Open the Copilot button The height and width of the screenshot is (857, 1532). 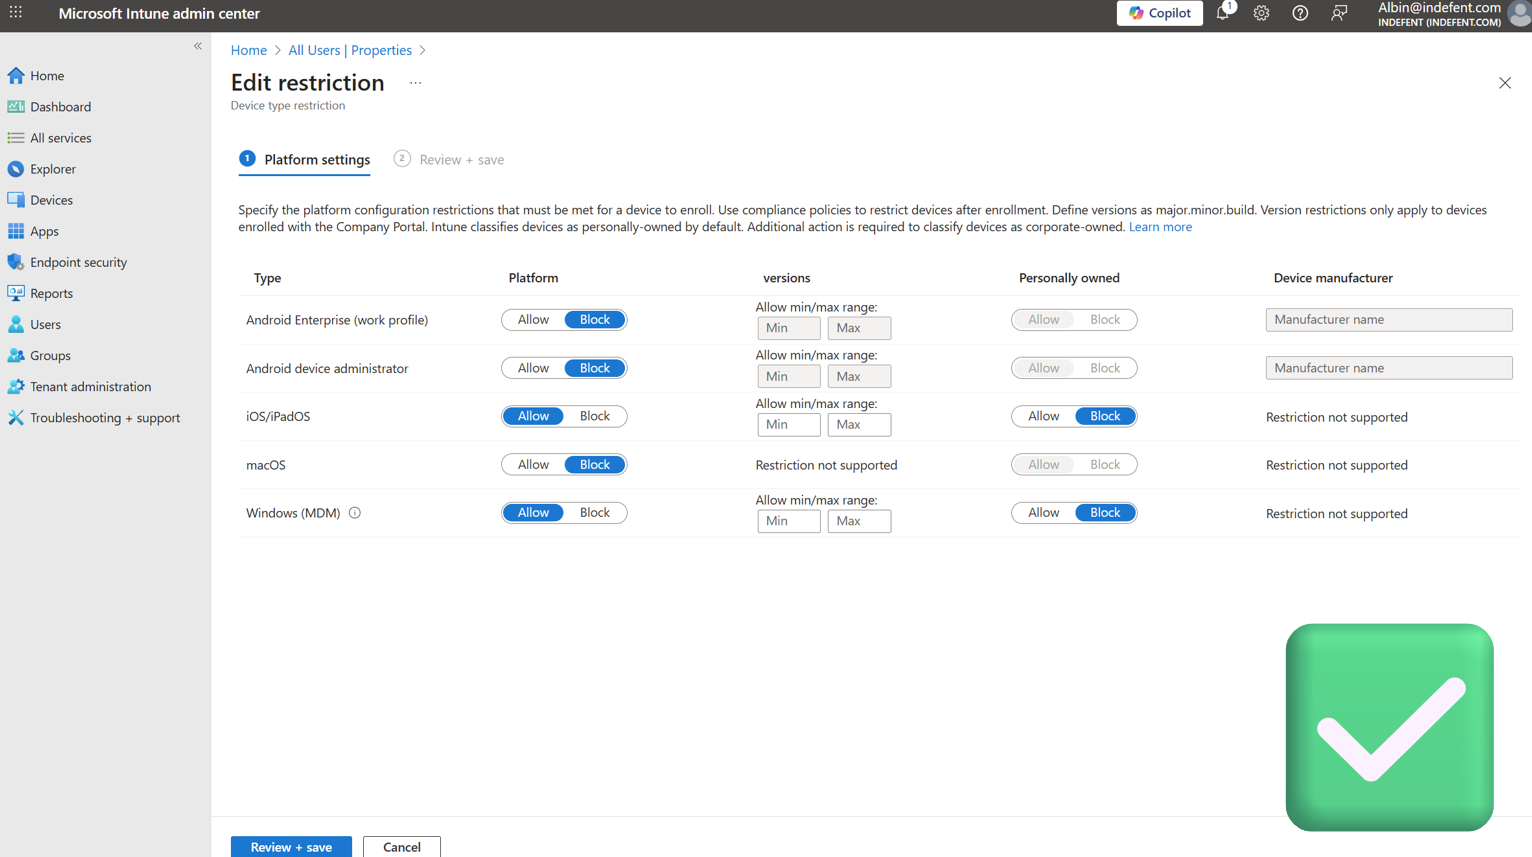pos(1160,13)
